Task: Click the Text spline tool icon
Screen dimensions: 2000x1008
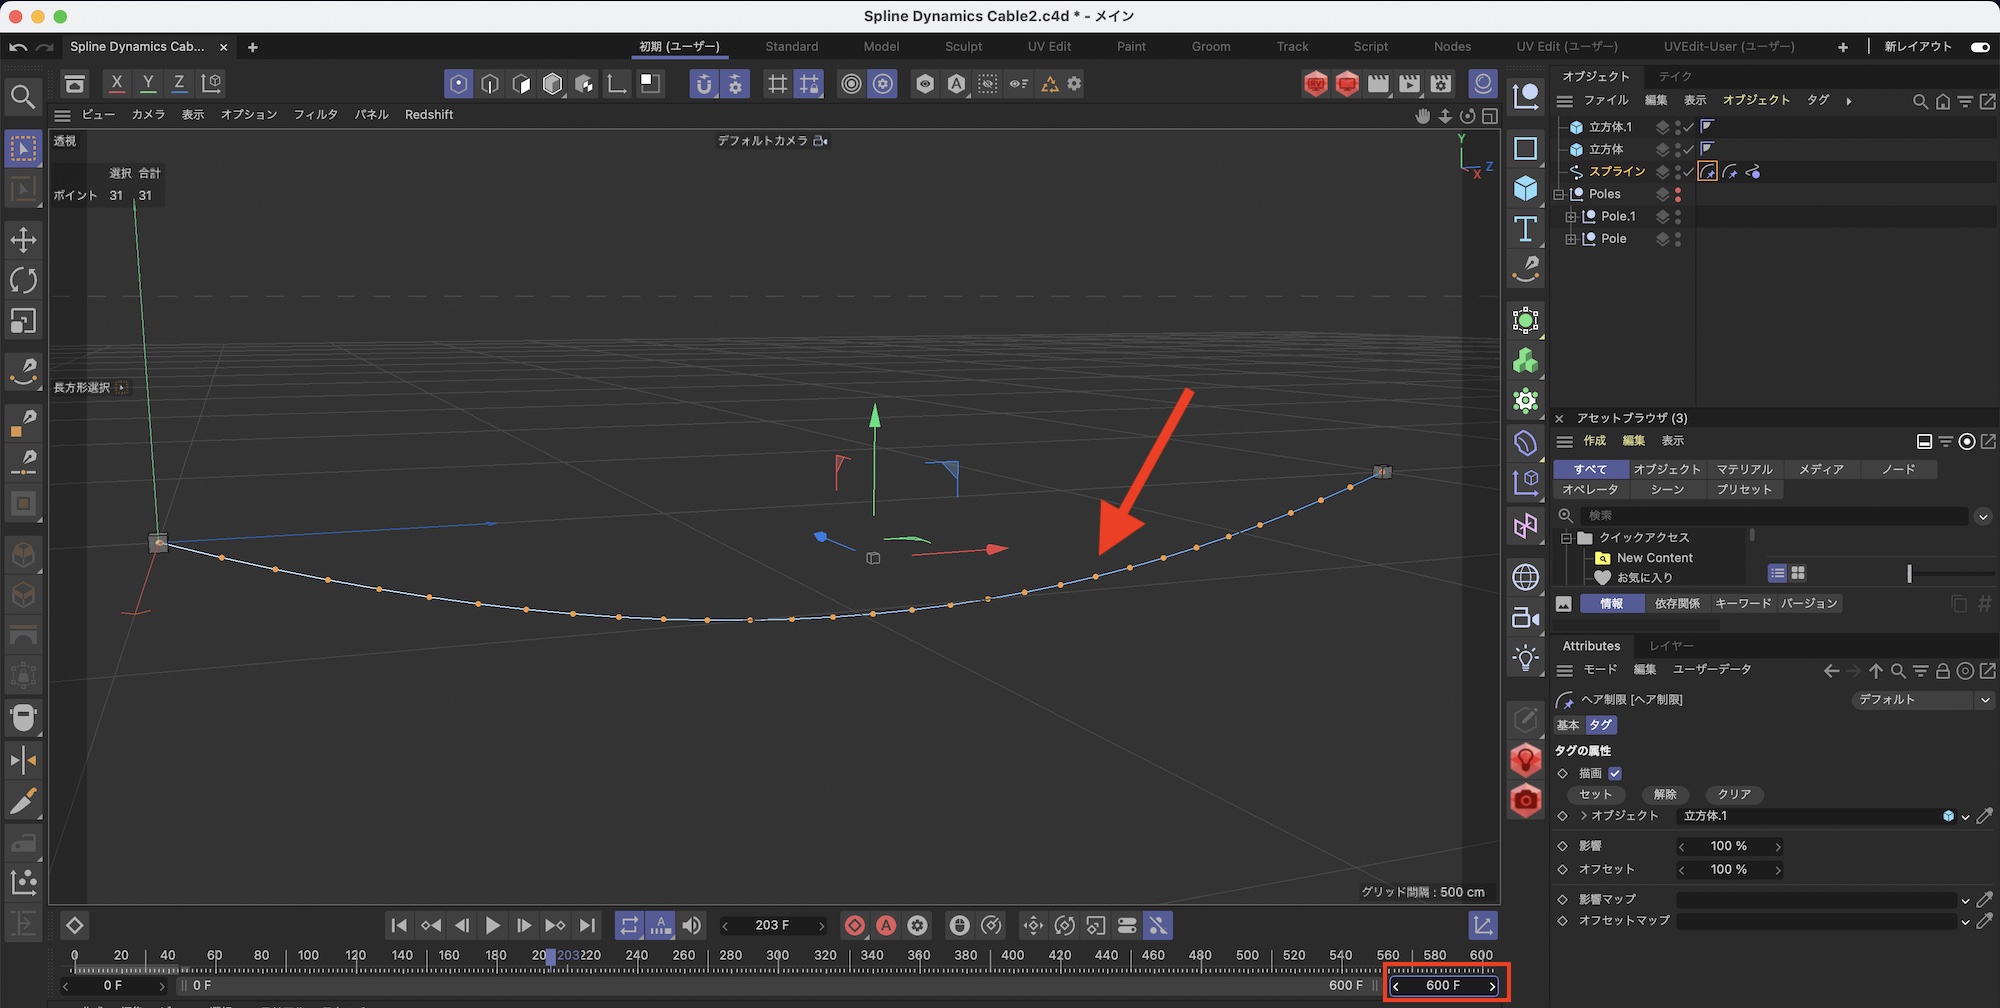Action: click(x=1525, y=229)
